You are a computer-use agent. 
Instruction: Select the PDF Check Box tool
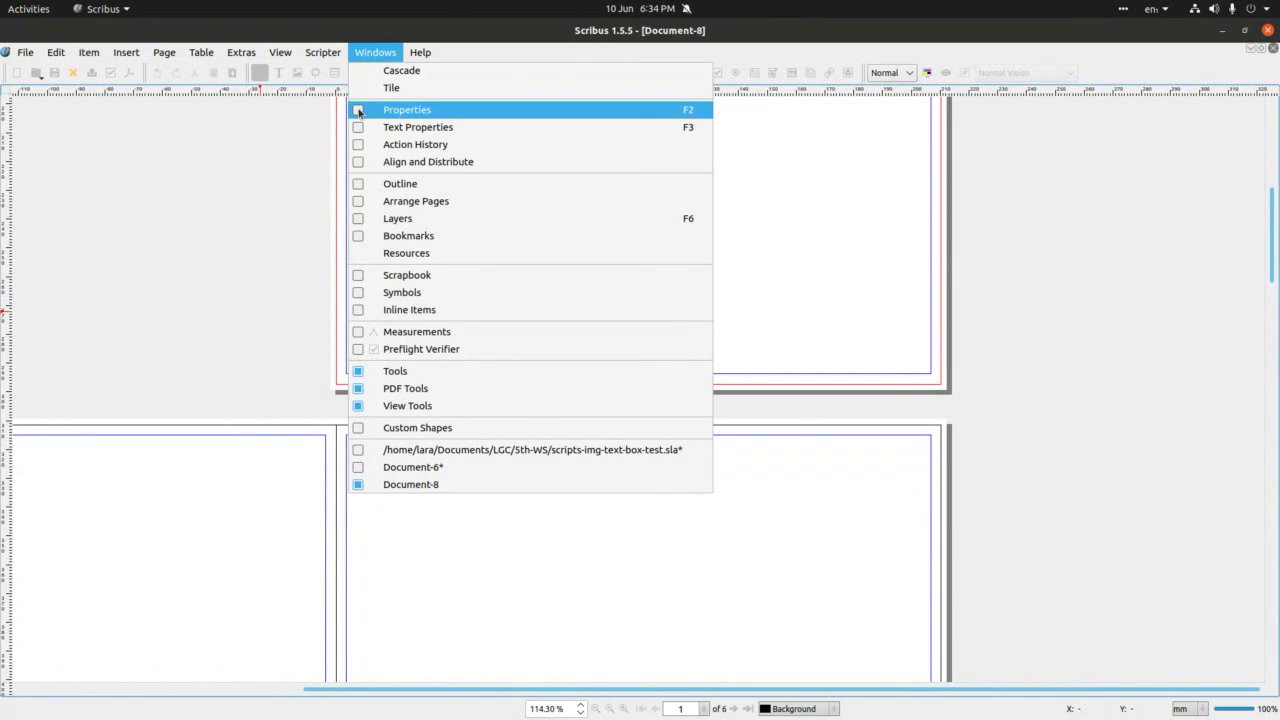[x=717, y=73]
